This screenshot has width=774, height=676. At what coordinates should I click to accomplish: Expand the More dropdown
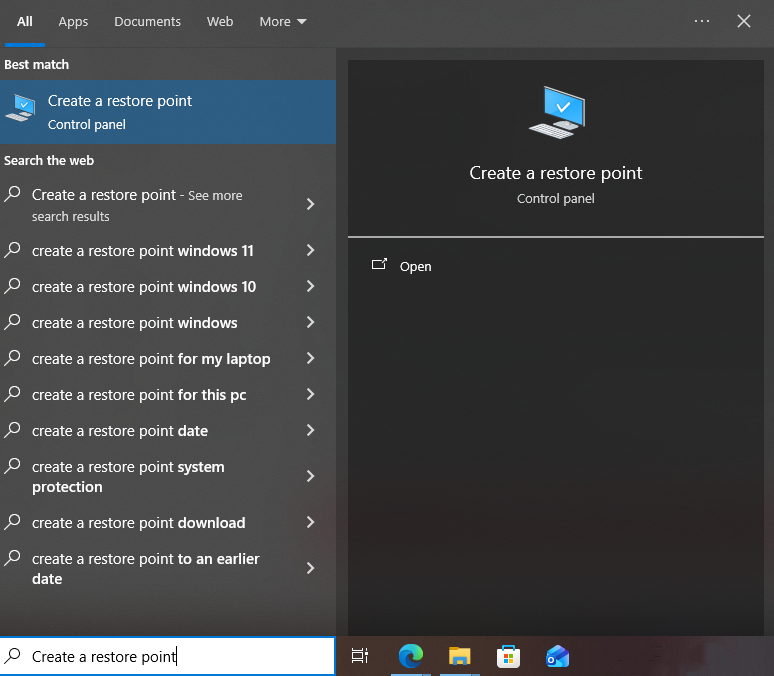pyautogui.click(x=283, y=22)
